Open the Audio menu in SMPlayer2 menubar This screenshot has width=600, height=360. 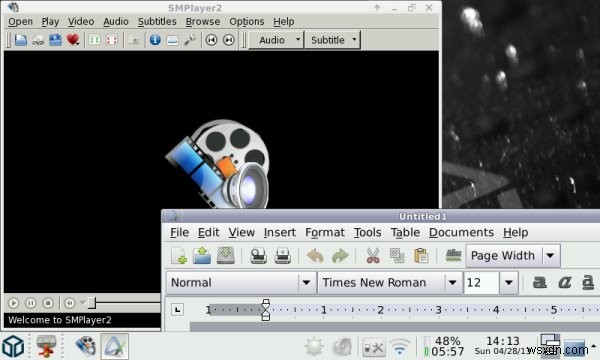point(116,22)
